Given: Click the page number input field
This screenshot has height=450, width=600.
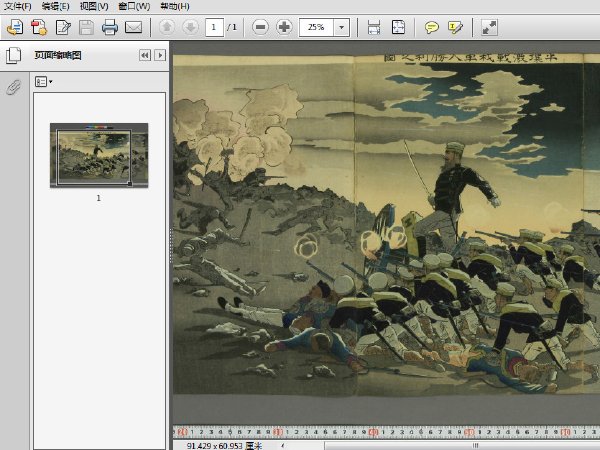Looking at the screenshot, I should pyautogui.click(x=214, y=27).
